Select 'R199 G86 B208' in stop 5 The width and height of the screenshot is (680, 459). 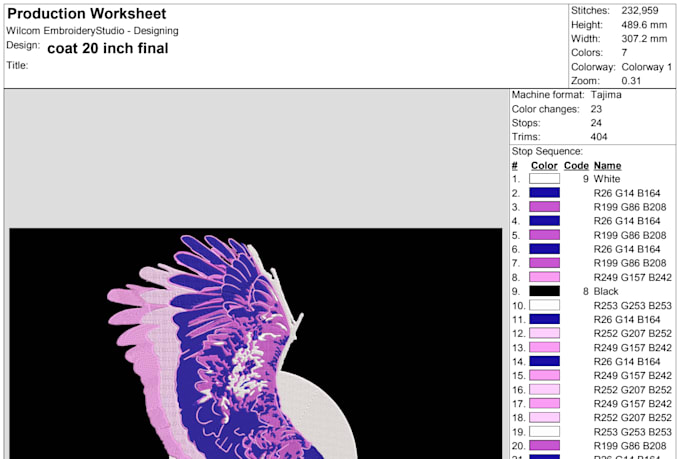tap(630, 235)
